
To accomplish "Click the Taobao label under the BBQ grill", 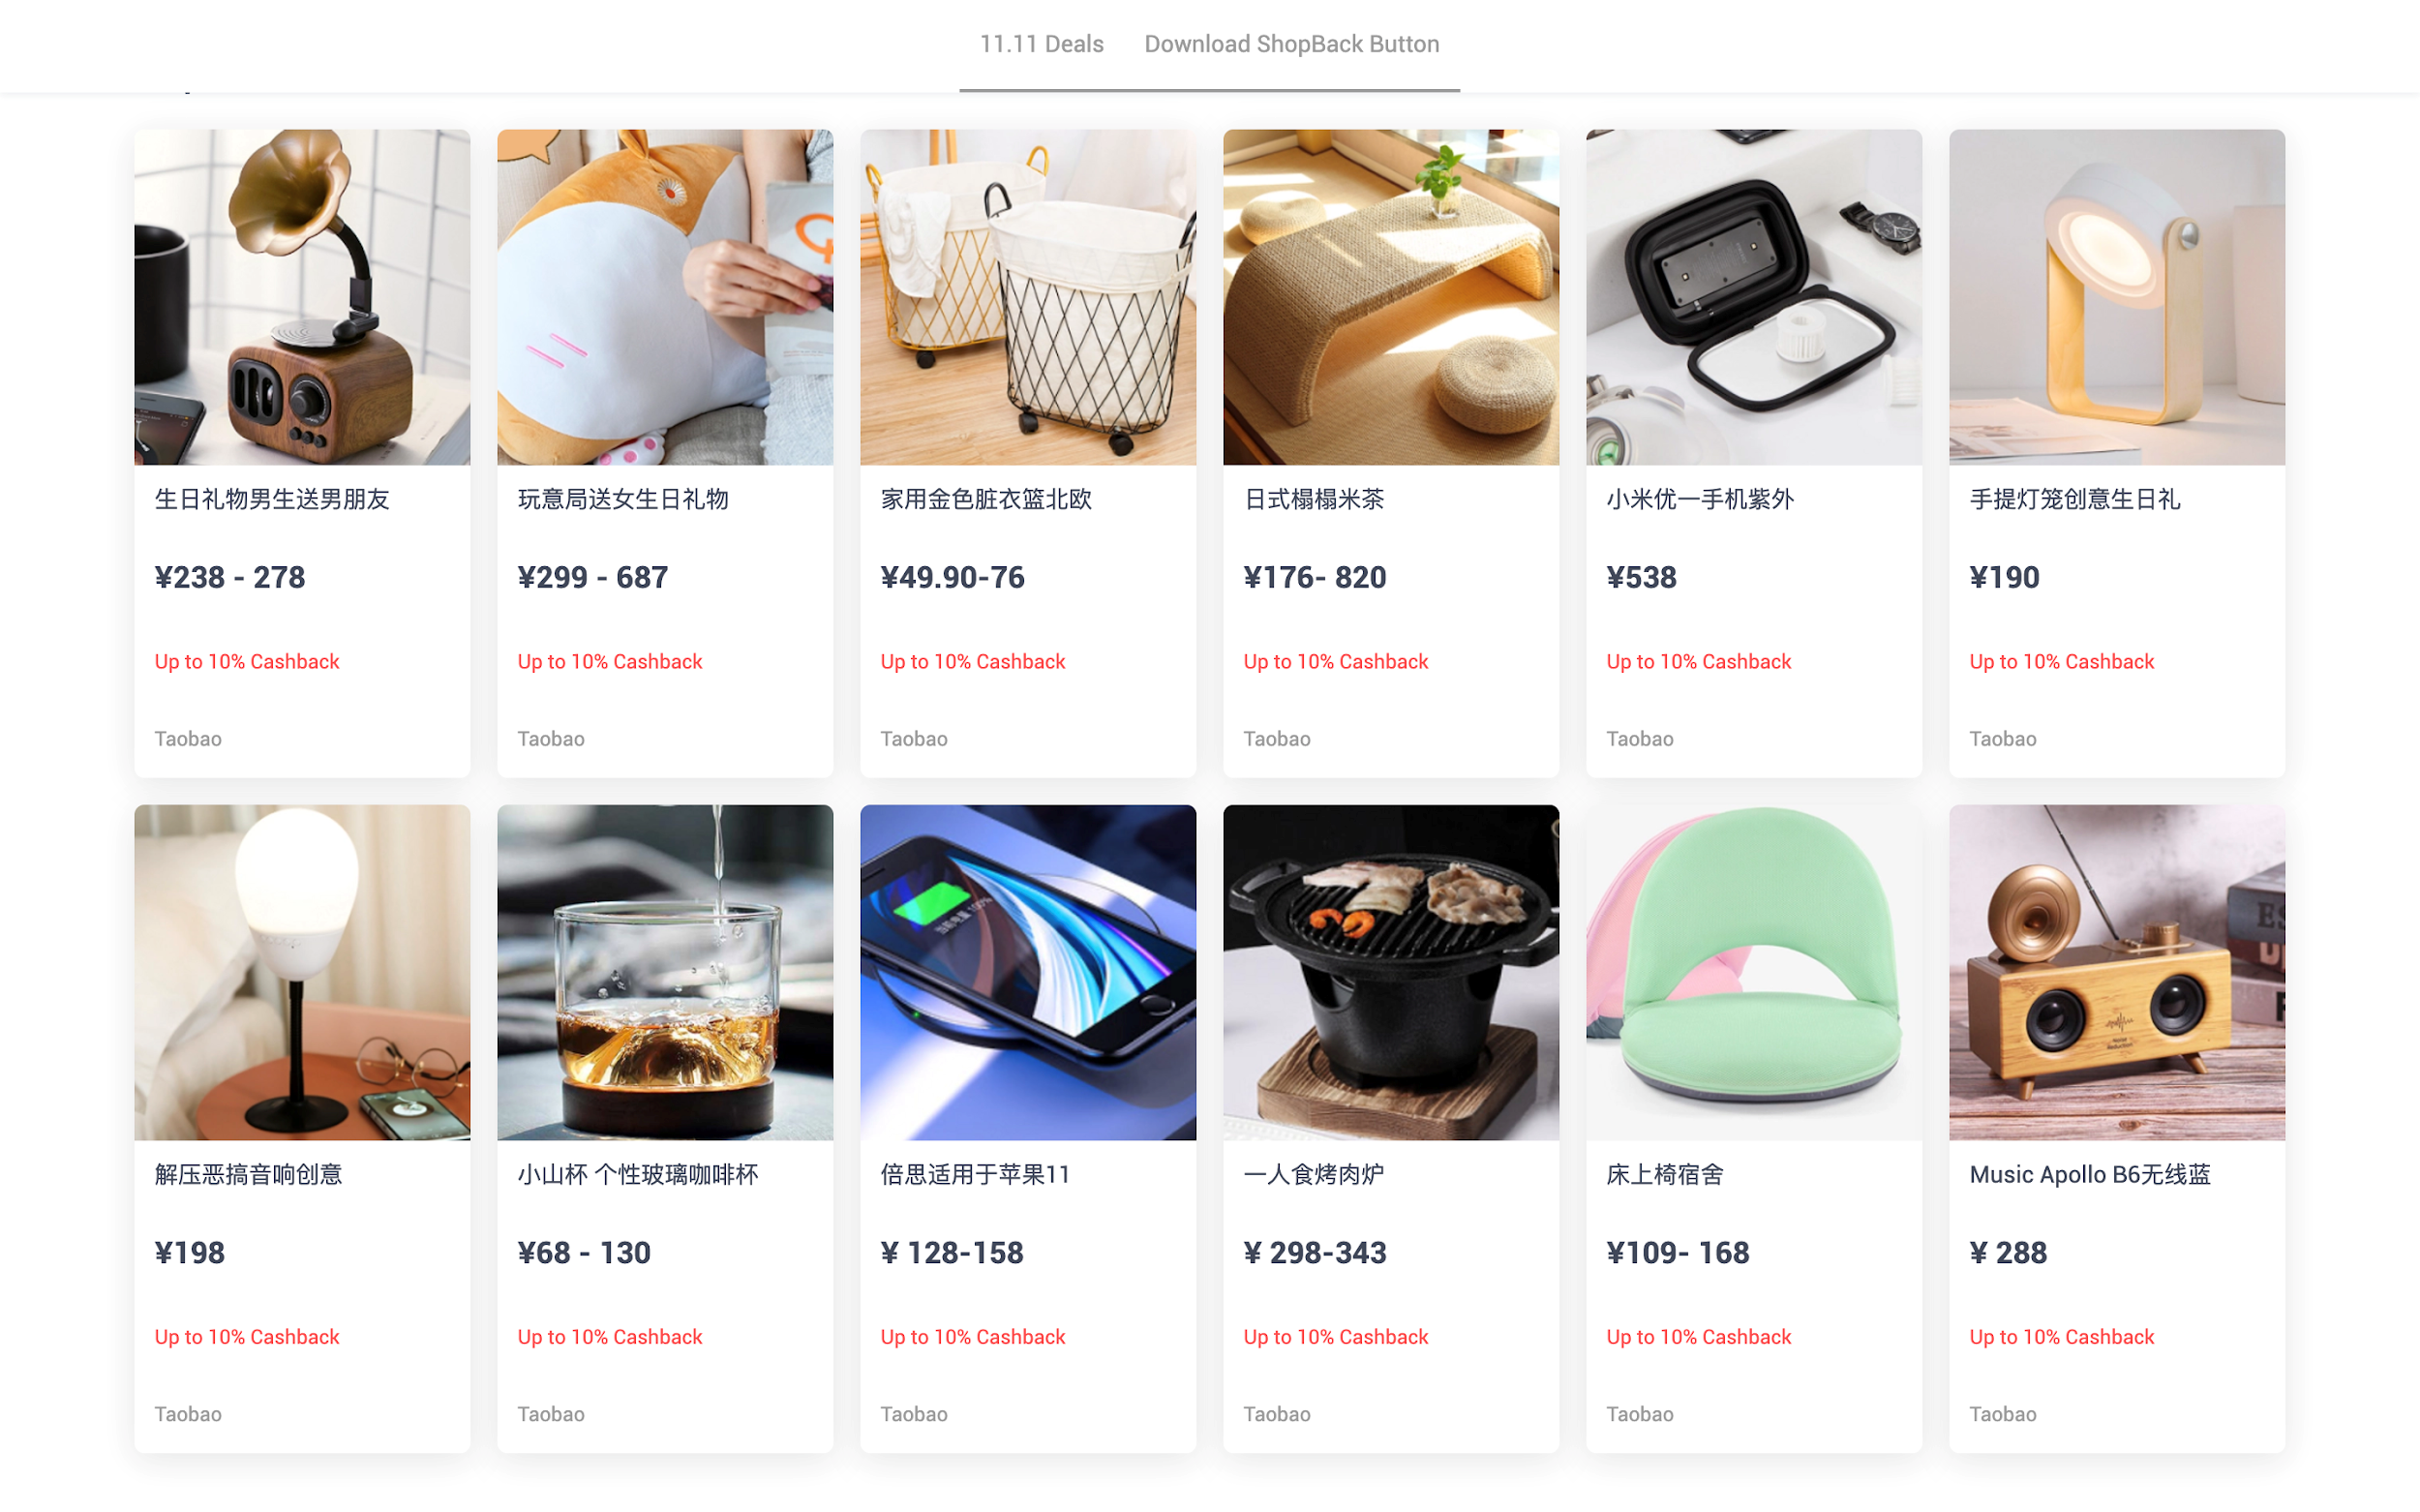I will (1276, 1414).
